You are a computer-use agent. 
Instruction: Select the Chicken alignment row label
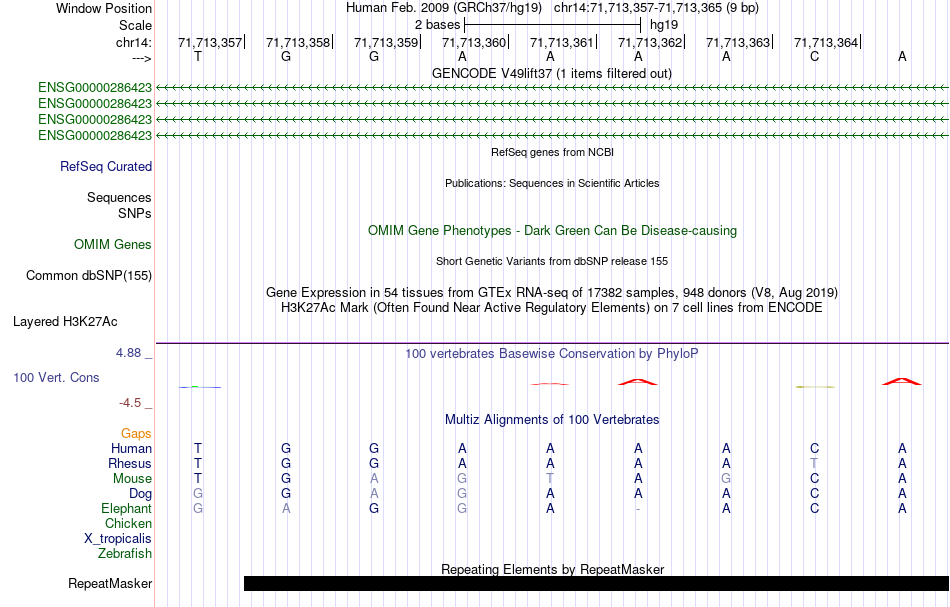click(x=128, y=523)
